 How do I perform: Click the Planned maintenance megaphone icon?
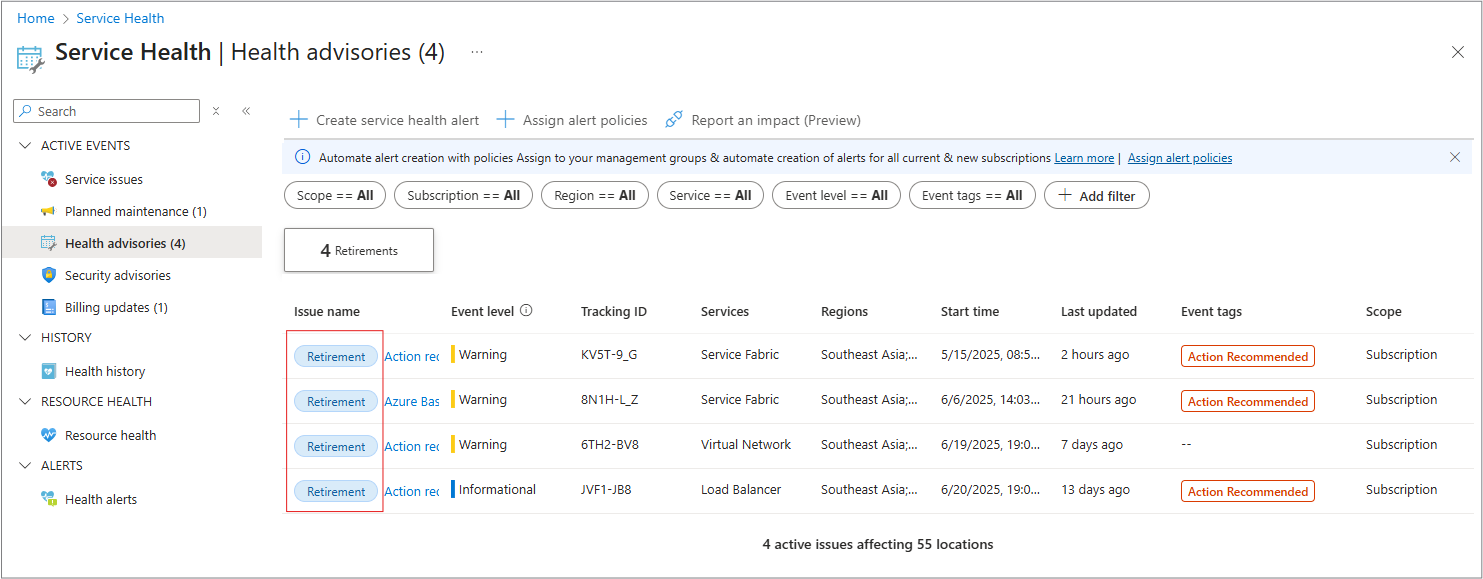[x=48, y=212]
